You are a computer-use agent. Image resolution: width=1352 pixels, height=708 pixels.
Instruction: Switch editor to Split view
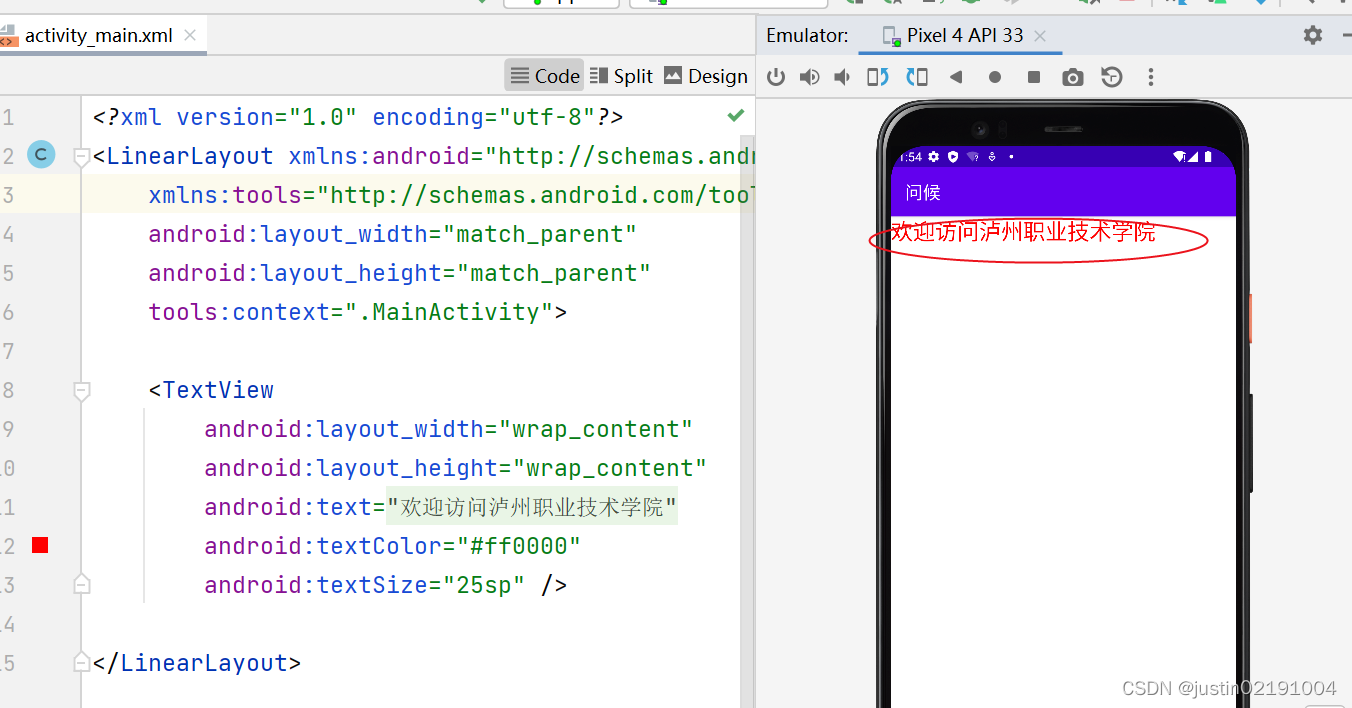(x=621, y=76)
